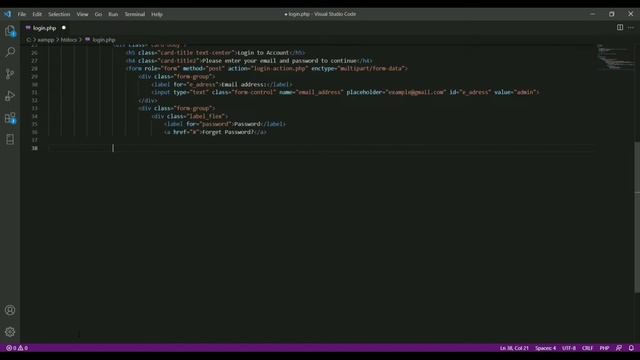Click Spaces: 4 indentation setting
640x360 pixels.
(545, 348)
